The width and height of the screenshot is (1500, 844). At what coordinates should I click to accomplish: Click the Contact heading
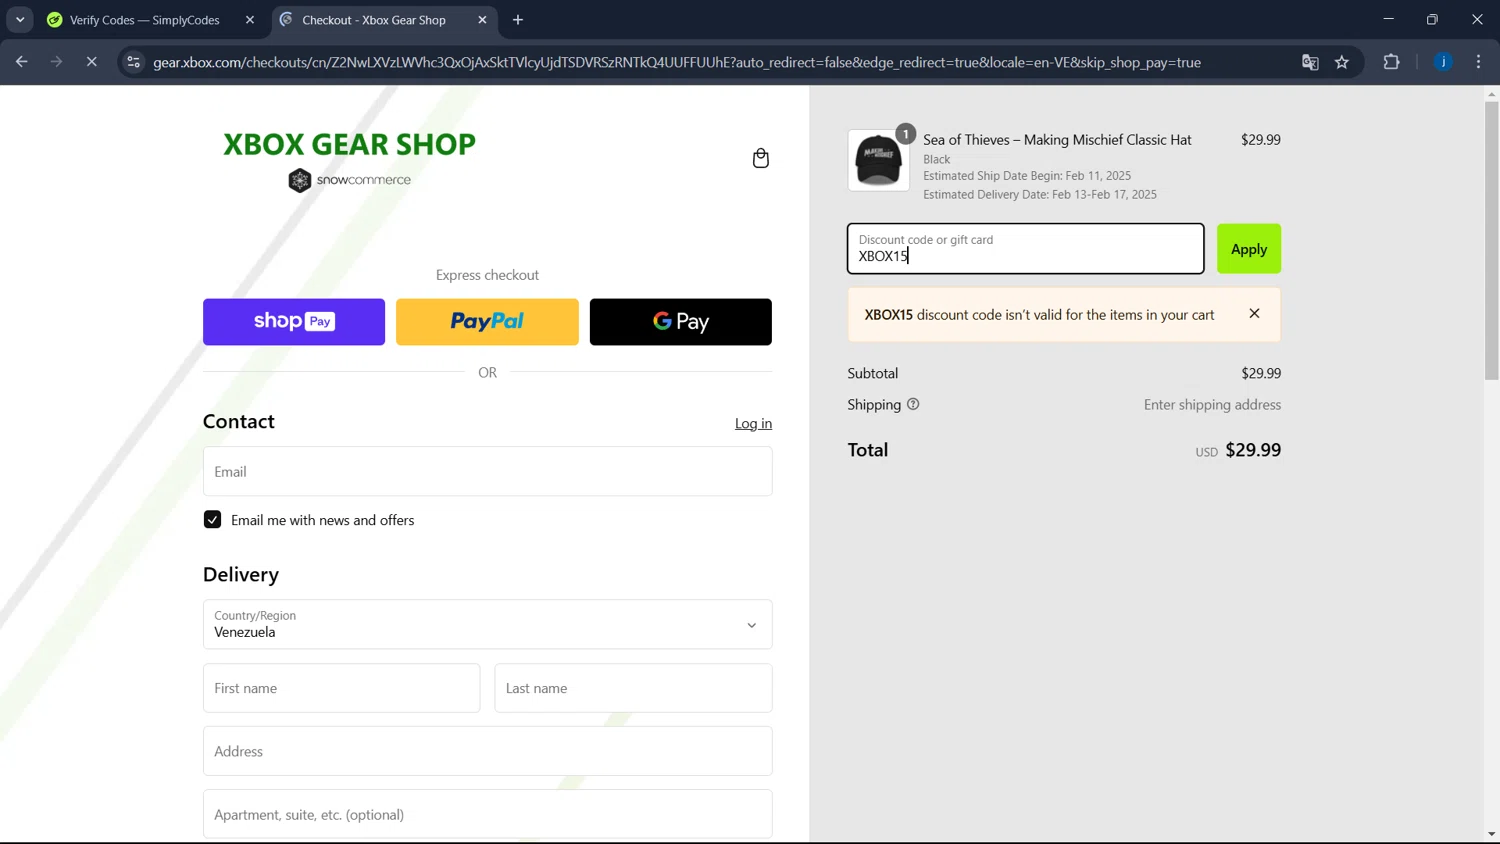point(239,422)
